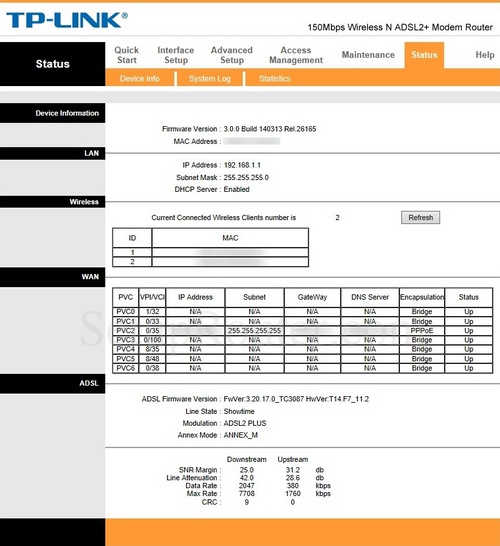The width and height of the screenshot is (500, 546).
Task: Go to Access Management tab
Action: 296,55
